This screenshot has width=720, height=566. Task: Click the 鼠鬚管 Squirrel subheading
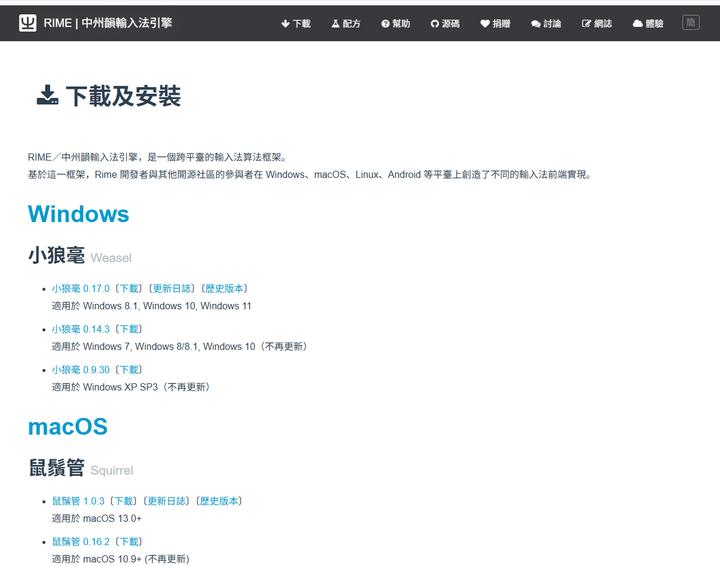81,468
